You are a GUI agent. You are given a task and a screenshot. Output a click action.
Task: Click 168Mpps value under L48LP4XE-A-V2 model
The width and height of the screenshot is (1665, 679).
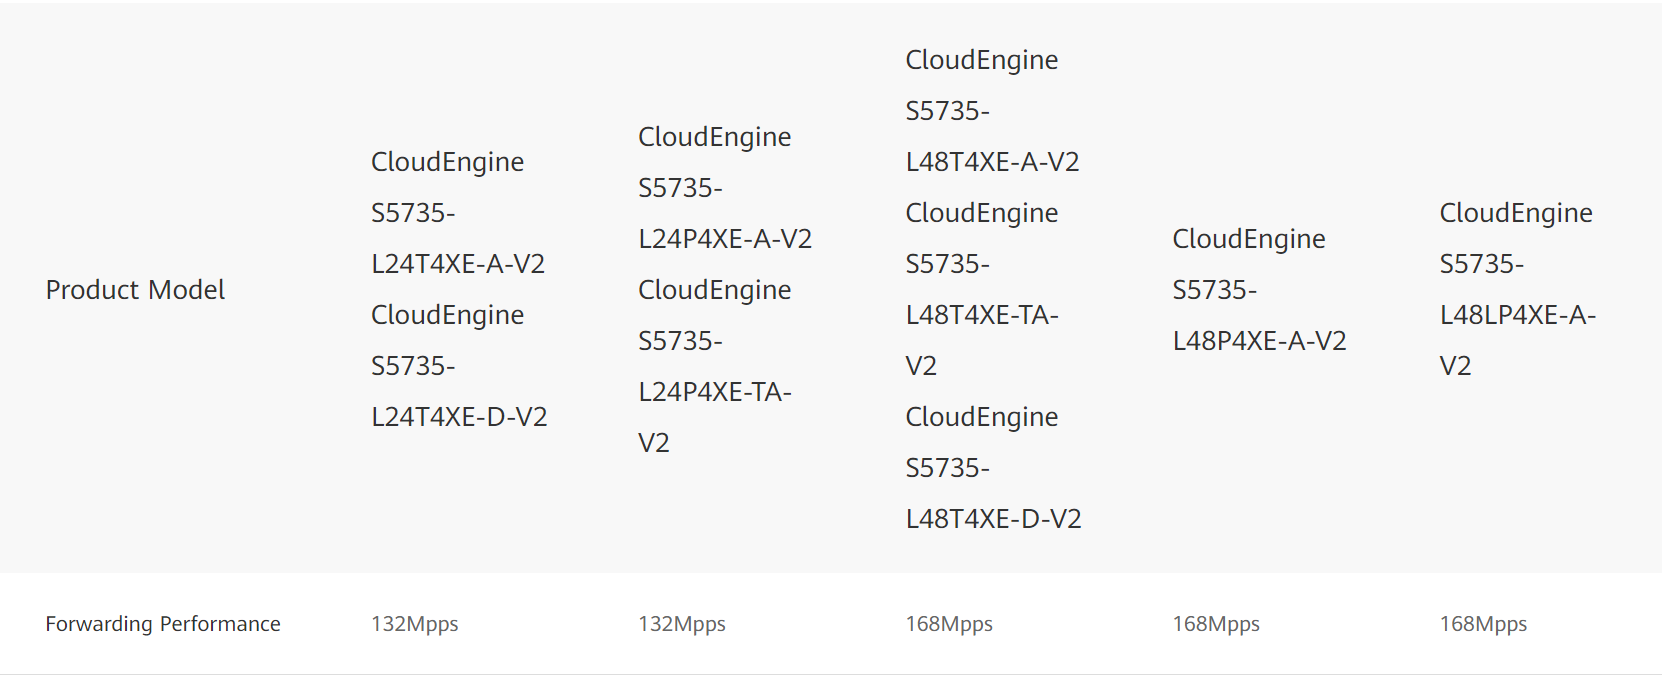[x=1483, y=624]
